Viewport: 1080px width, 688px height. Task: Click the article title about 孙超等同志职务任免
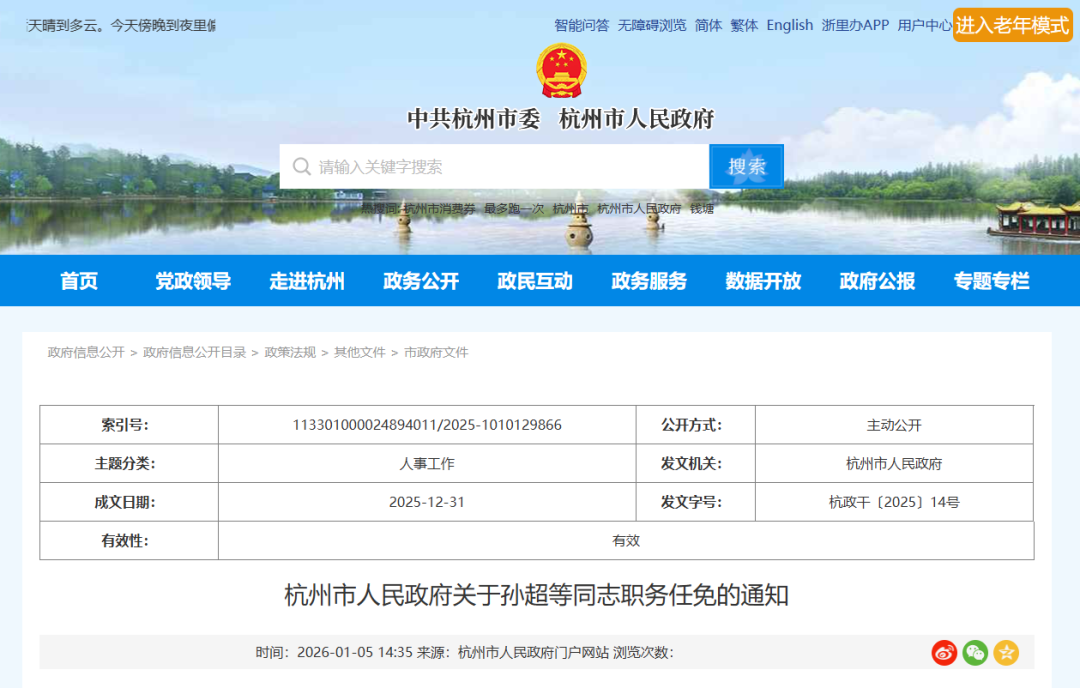[x=537, y=595]
